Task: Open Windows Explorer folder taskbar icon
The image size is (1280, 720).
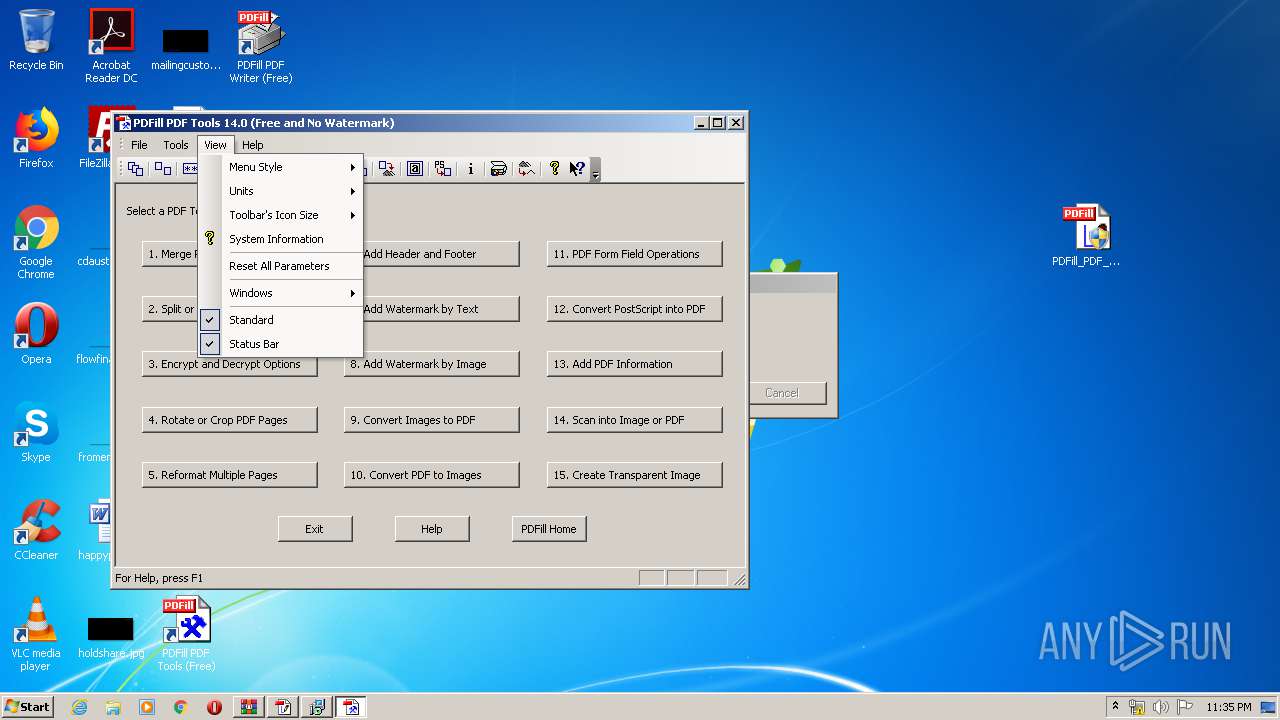Action: click(x=113, y=707)
